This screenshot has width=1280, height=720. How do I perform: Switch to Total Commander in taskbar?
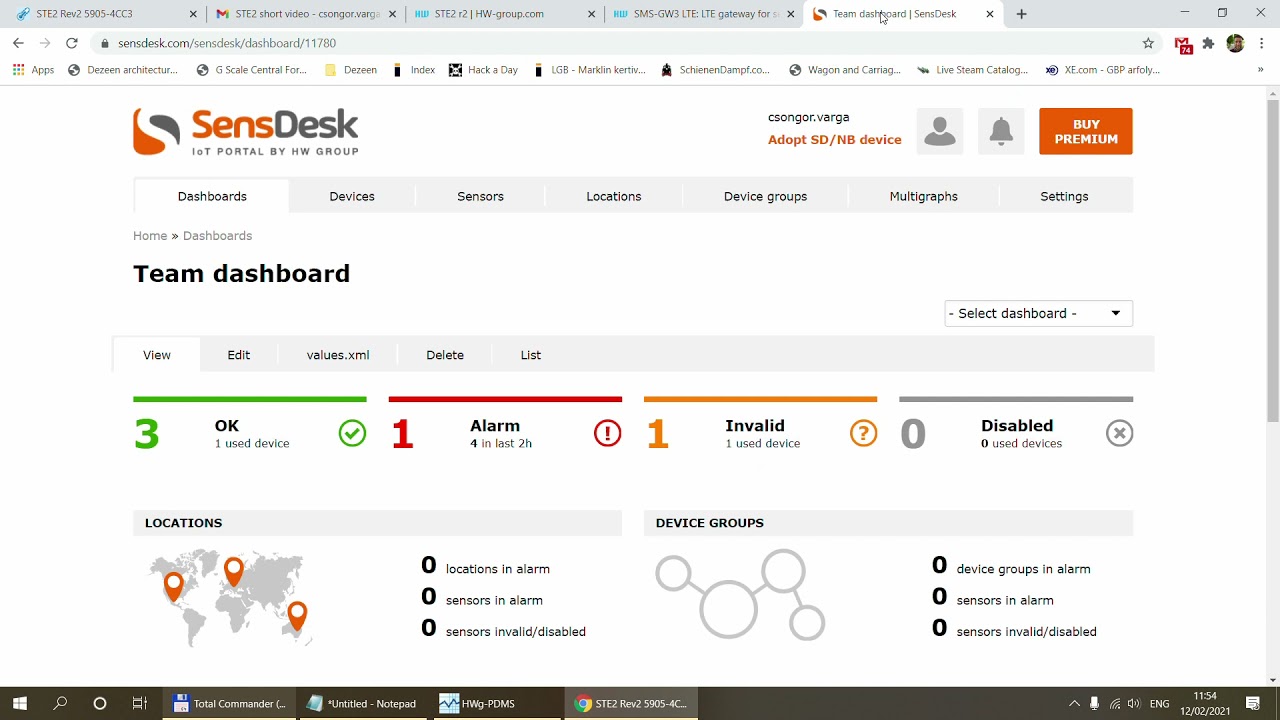[230, 703]
